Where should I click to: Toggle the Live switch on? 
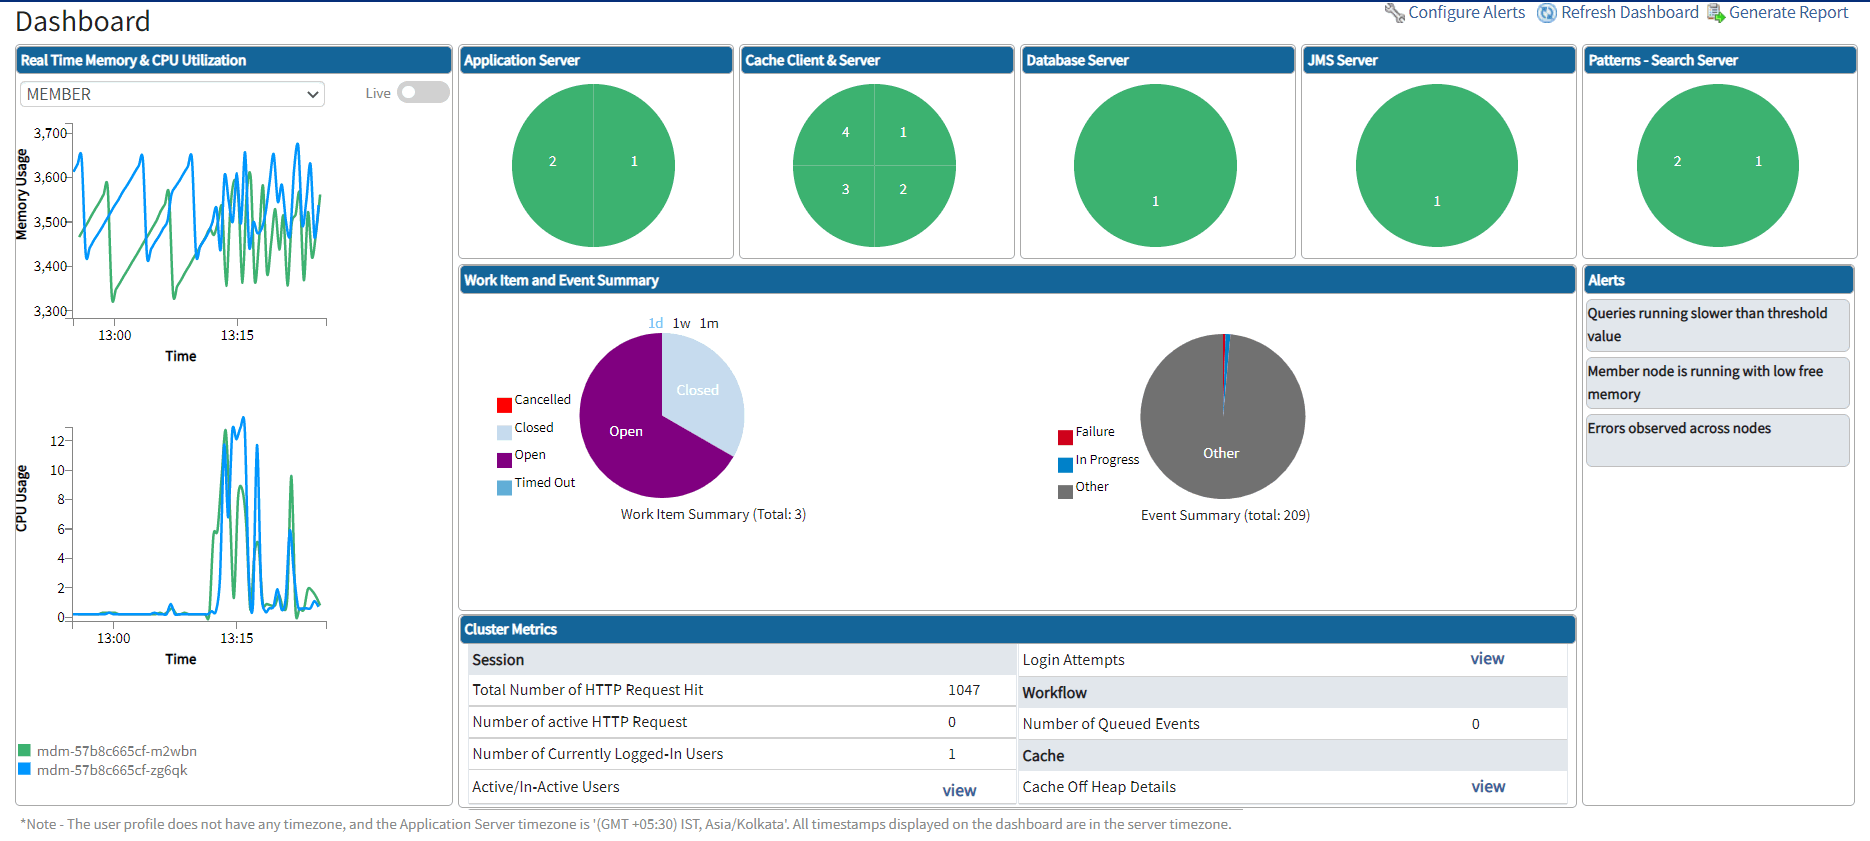point(423,93)
